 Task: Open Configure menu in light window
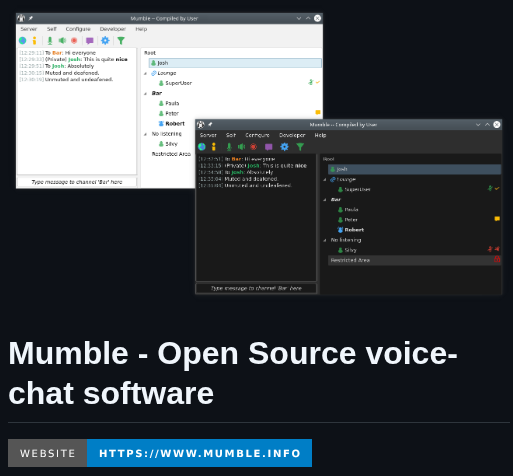click(x=78, y=29)
